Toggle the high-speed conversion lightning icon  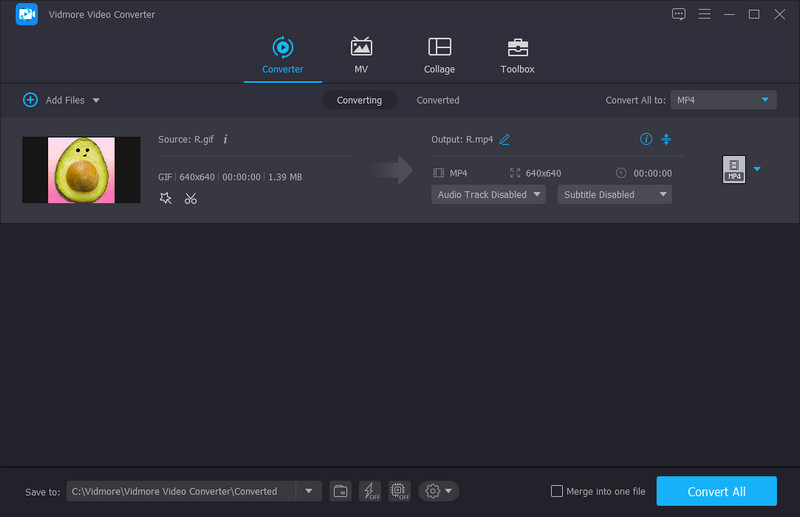click(x=370, y=491)
